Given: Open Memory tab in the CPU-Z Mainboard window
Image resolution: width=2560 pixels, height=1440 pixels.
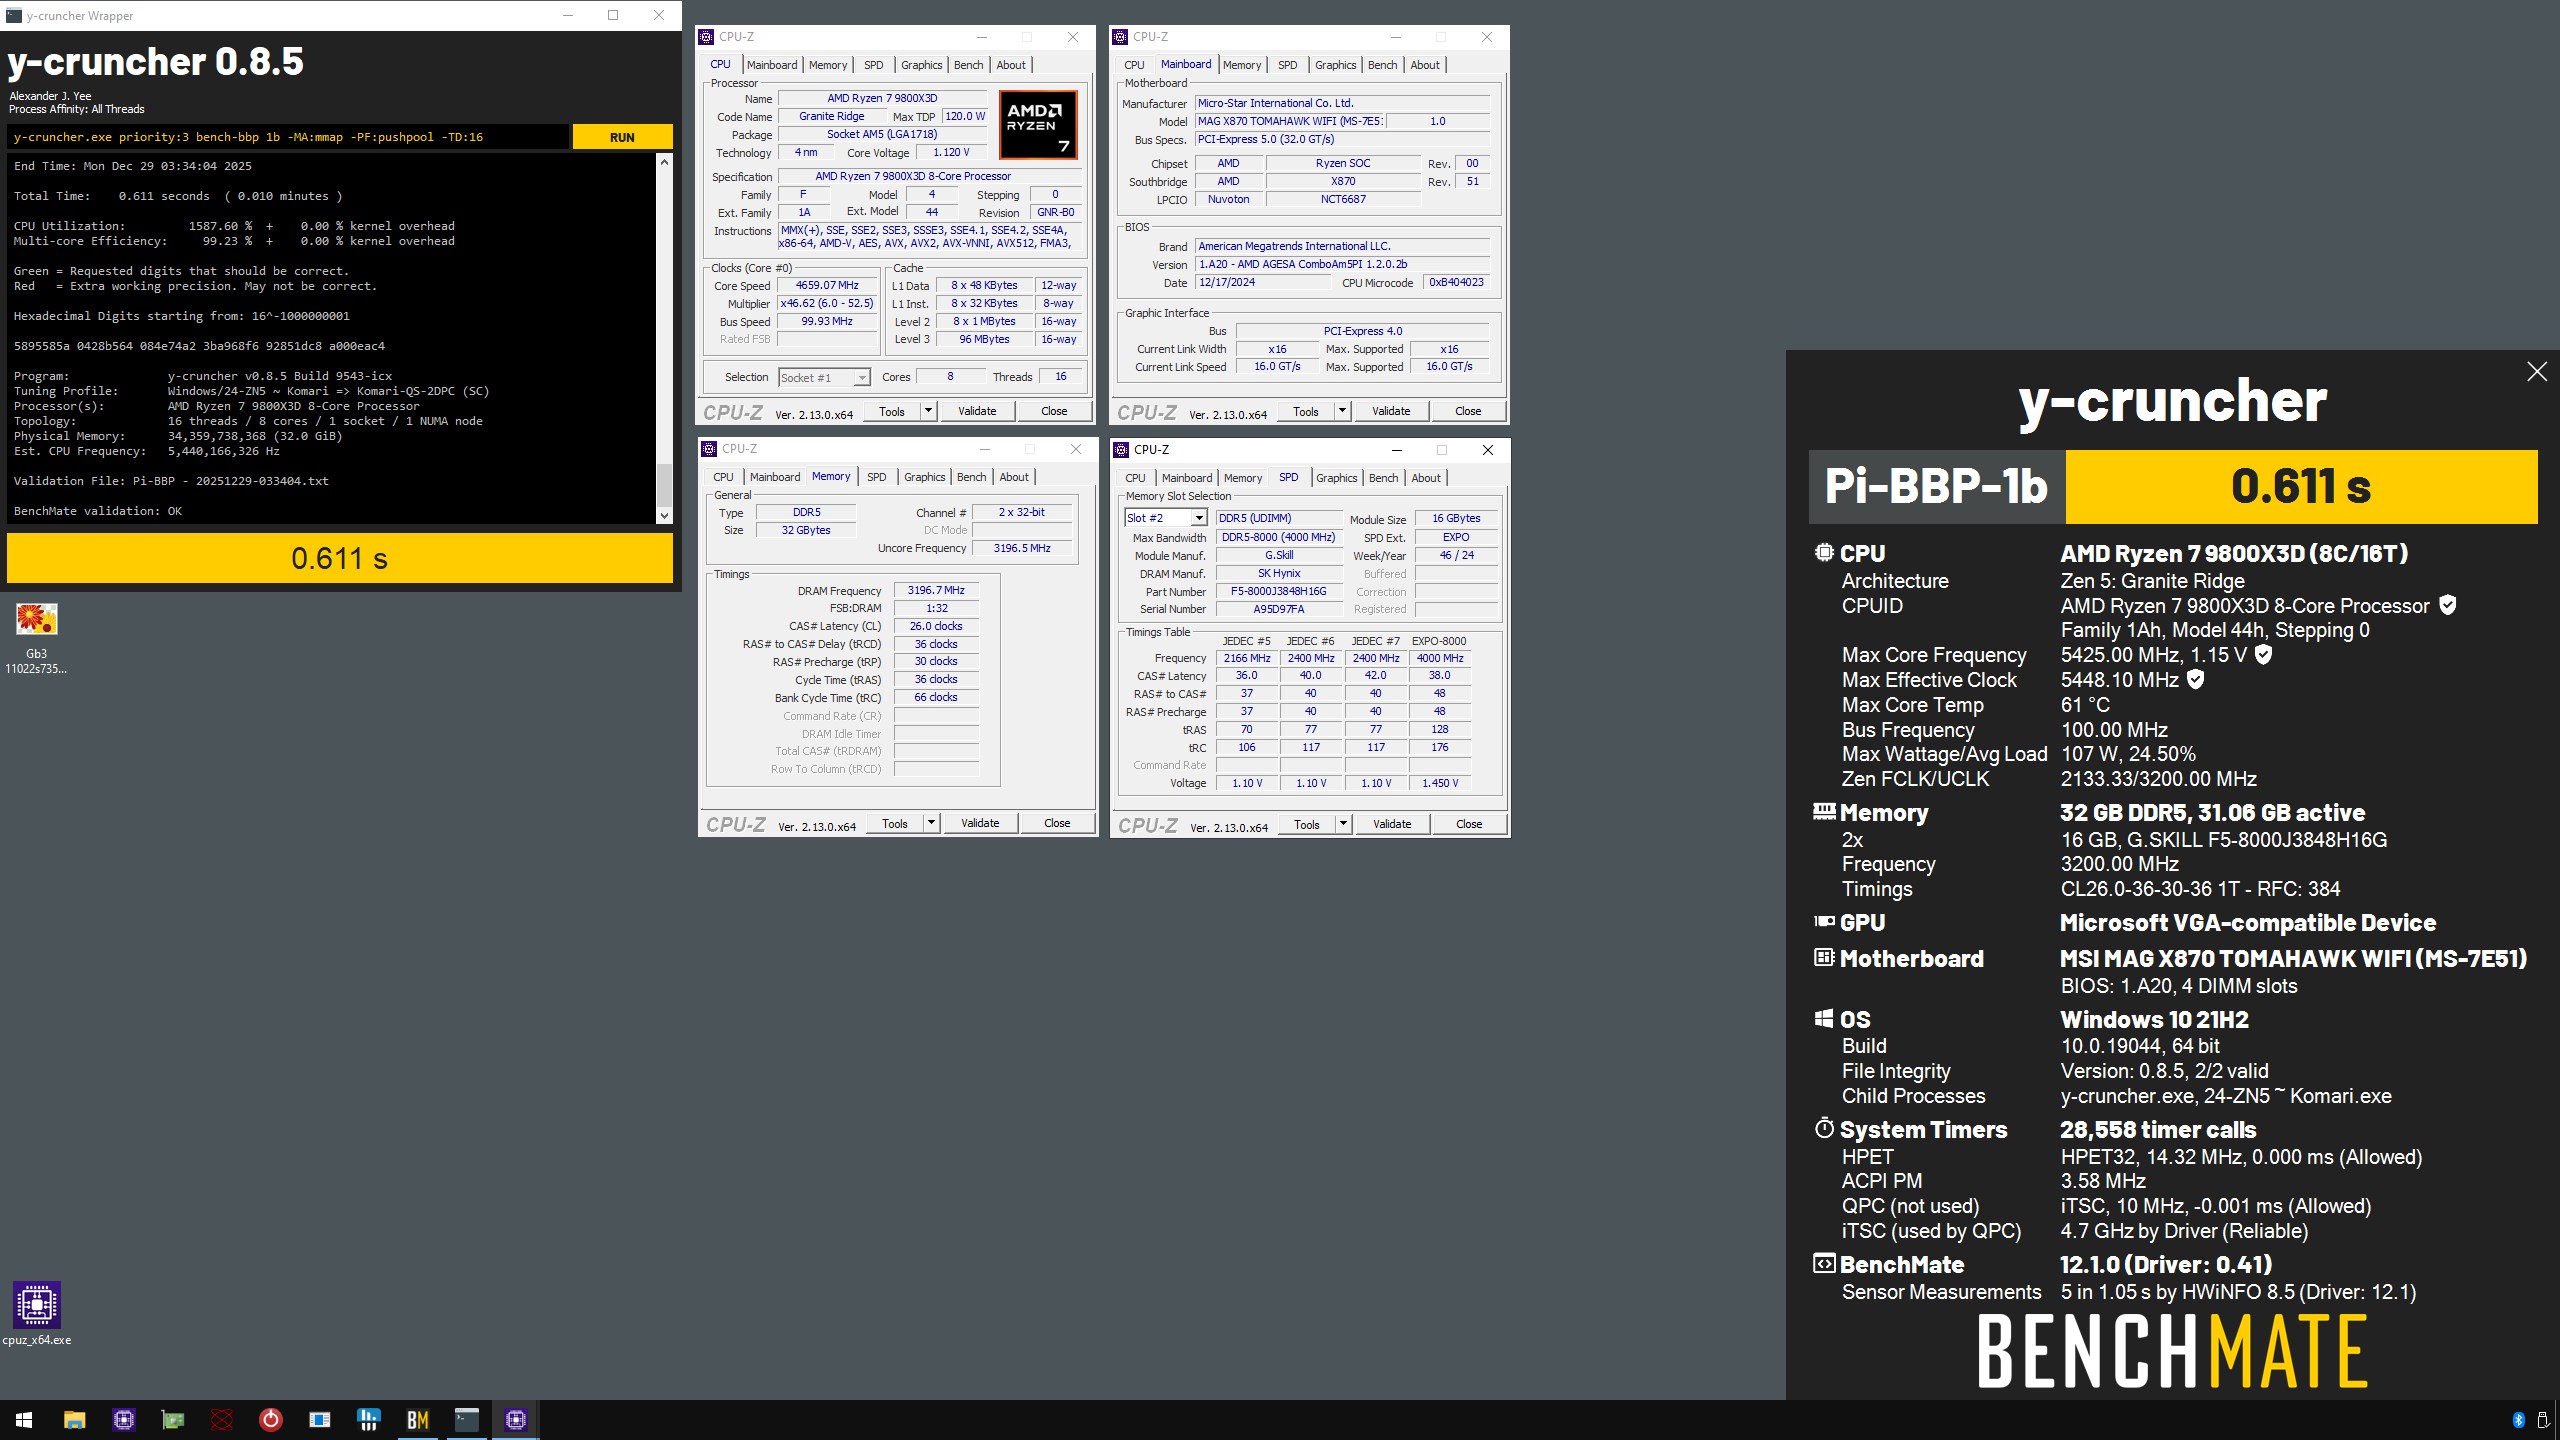Looking at the screenshot, I should pyautogui.click(x=1242, y=65).
